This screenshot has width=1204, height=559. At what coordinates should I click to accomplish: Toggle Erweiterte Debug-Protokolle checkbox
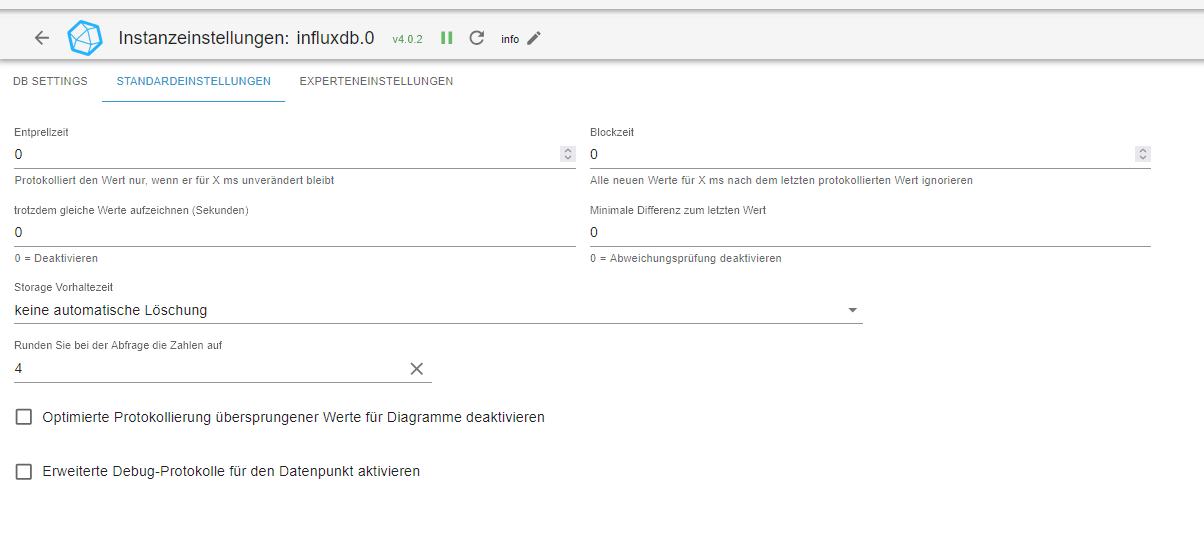click(24, 471)
